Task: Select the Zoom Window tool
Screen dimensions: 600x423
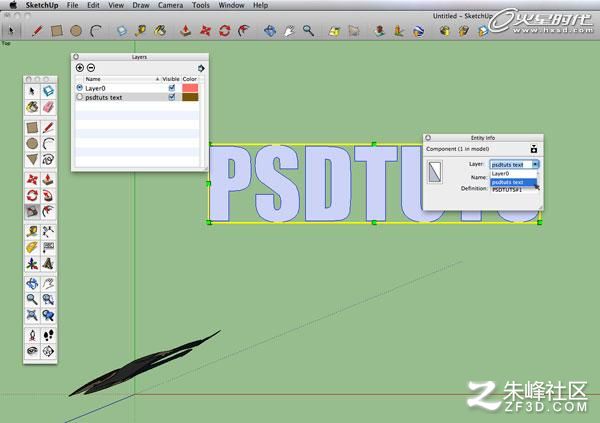Action: (48, 299)
